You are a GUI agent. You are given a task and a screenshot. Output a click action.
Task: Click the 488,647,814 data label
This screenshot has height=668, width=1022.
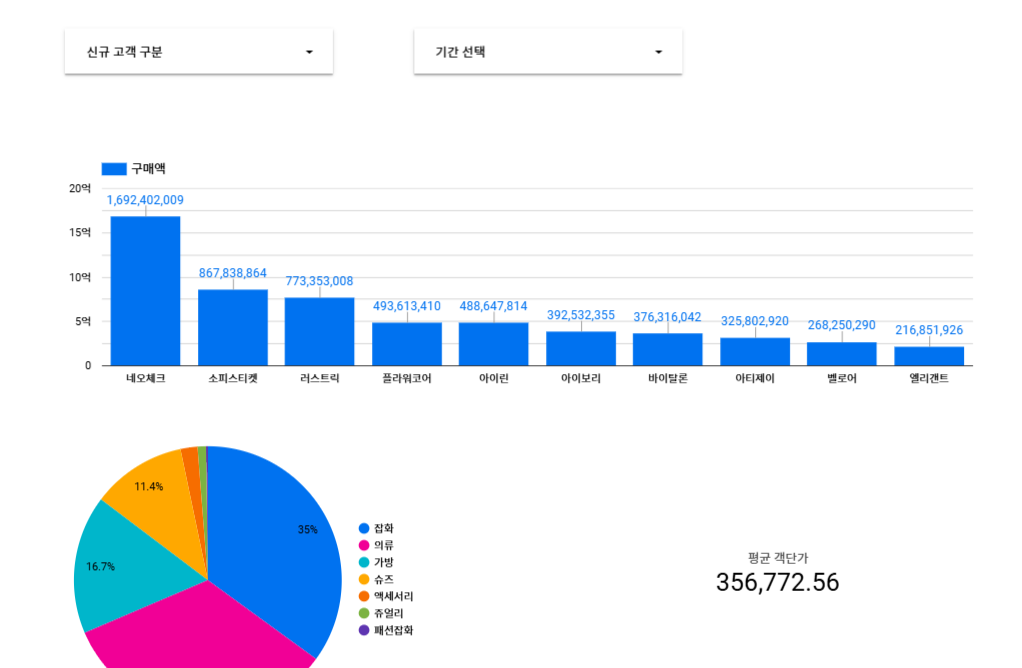coord(493,306)
